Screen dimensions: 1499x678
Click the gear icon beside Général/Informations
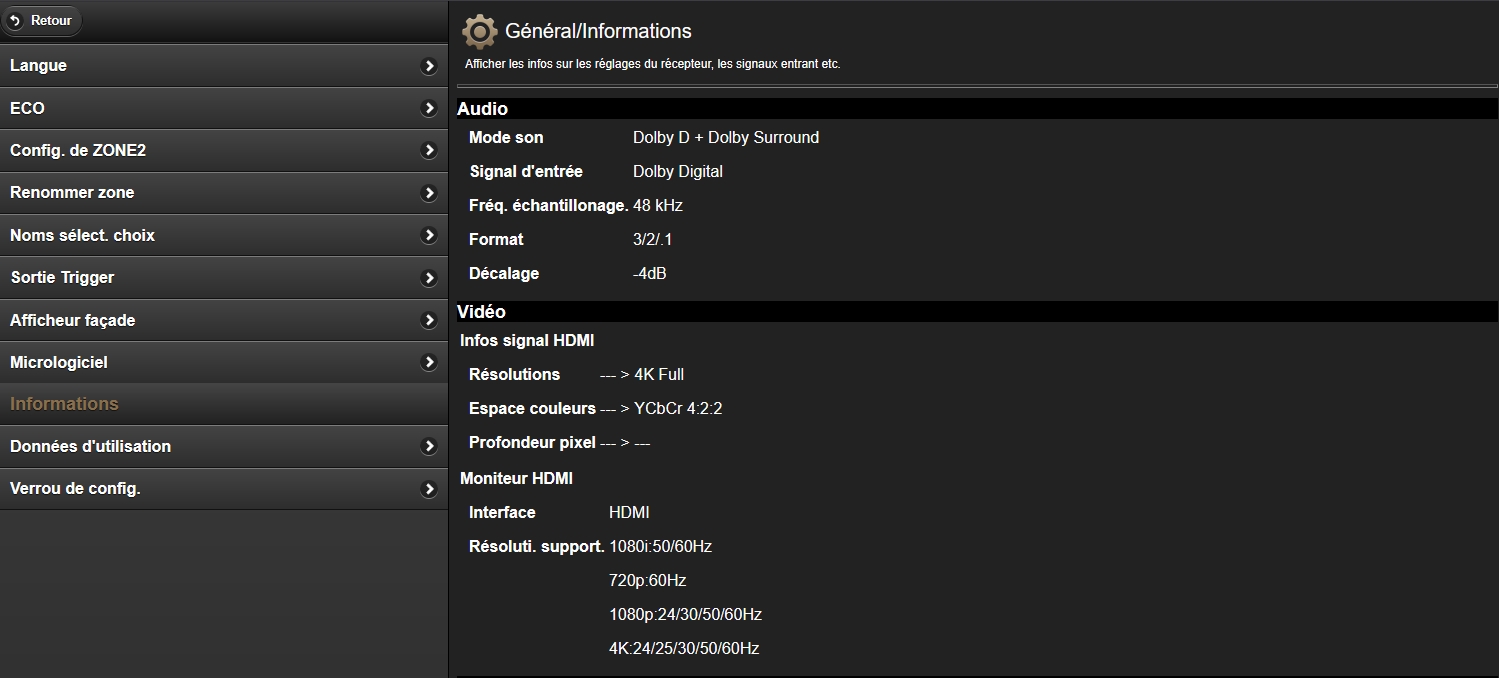[480, 32]
